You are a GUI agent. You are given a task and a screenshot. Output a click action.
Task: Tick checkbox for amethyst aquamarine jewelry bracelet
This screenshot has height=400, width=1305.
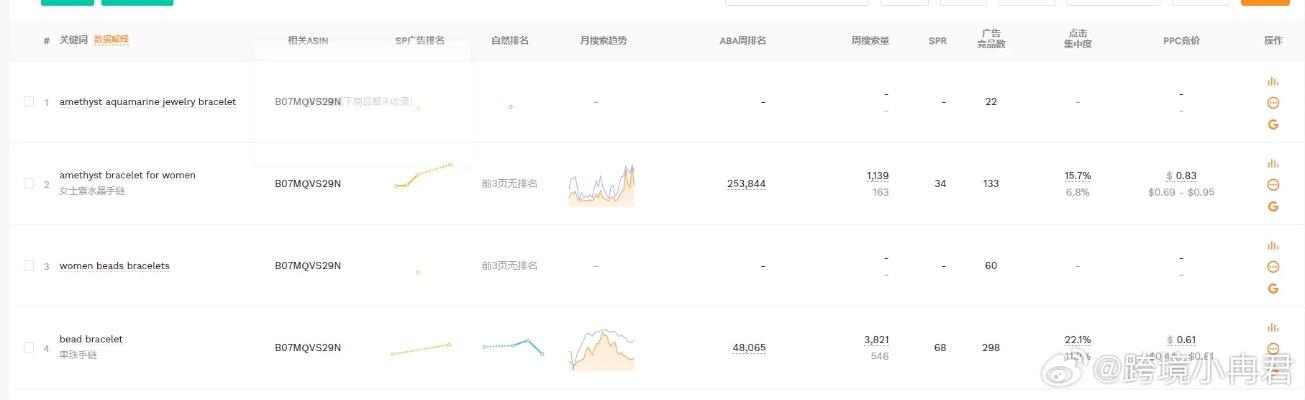click(x=29, y=102)
